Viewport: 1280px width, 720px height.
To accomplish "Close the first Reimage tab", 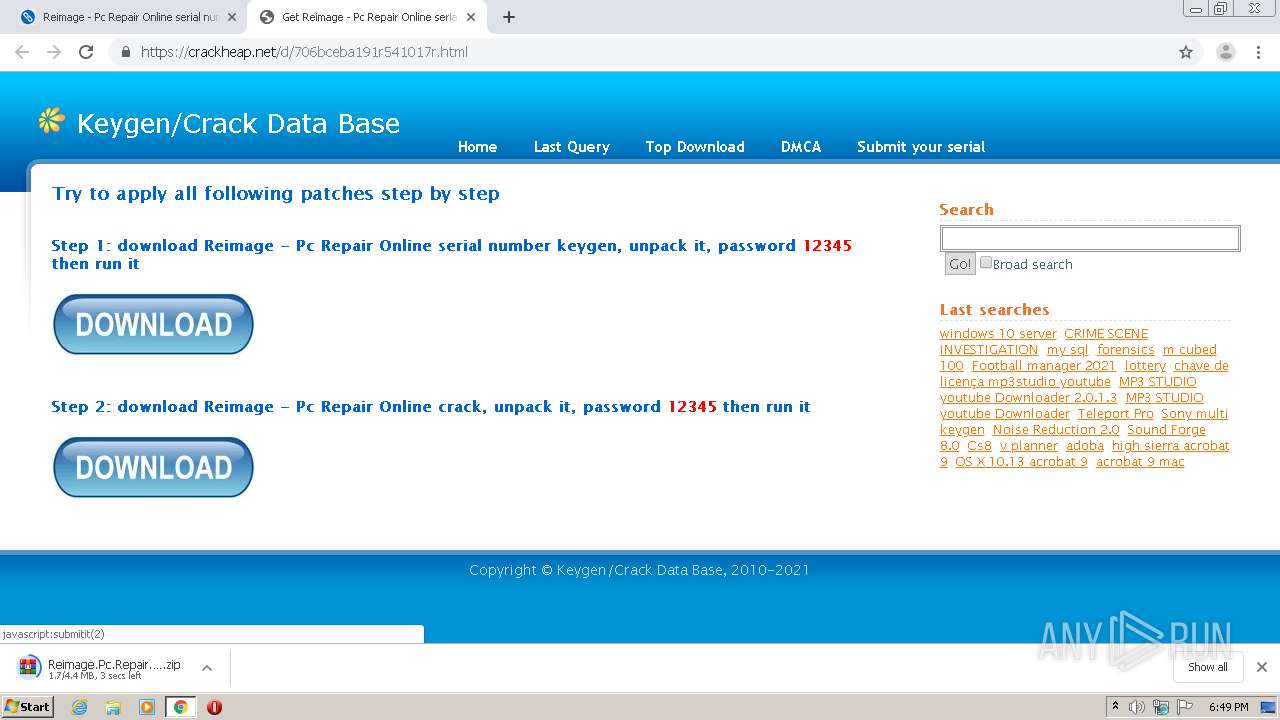I will 232,17.
